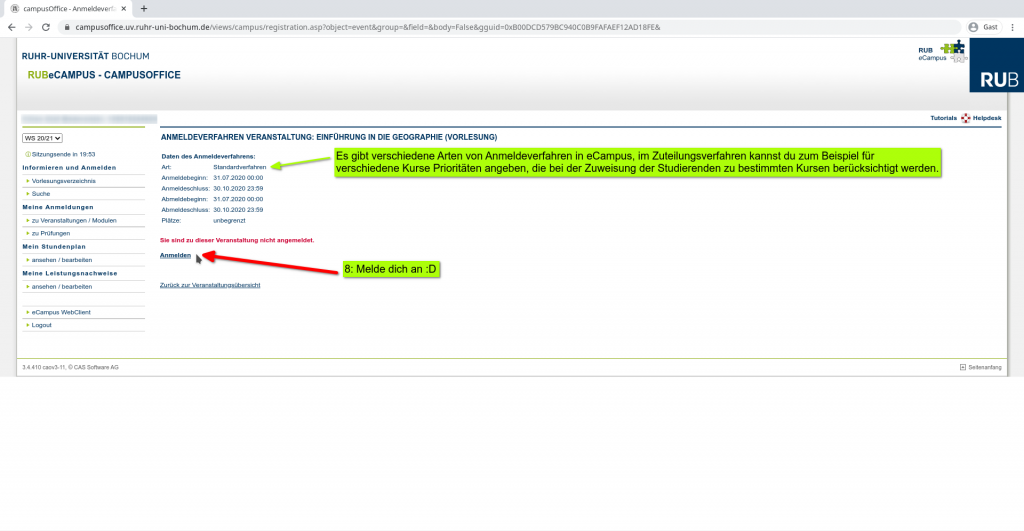Click Logout in the sidebar
1024x531 pixels.
tap(42, 325)
